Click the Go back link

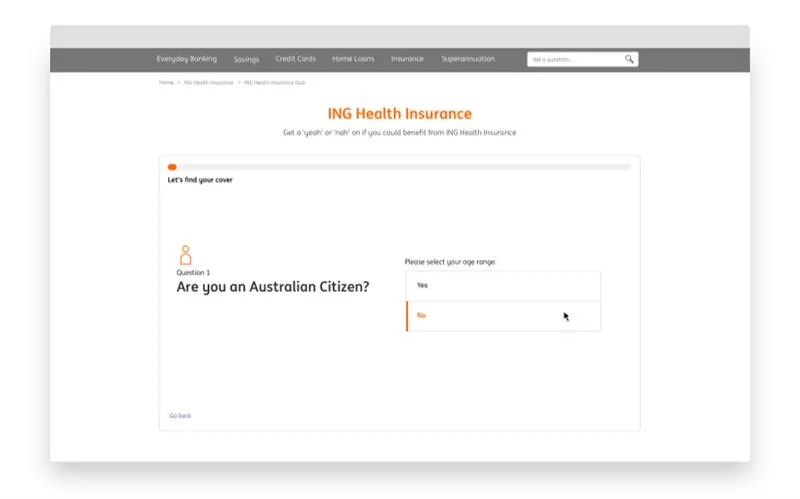(180, 415)
